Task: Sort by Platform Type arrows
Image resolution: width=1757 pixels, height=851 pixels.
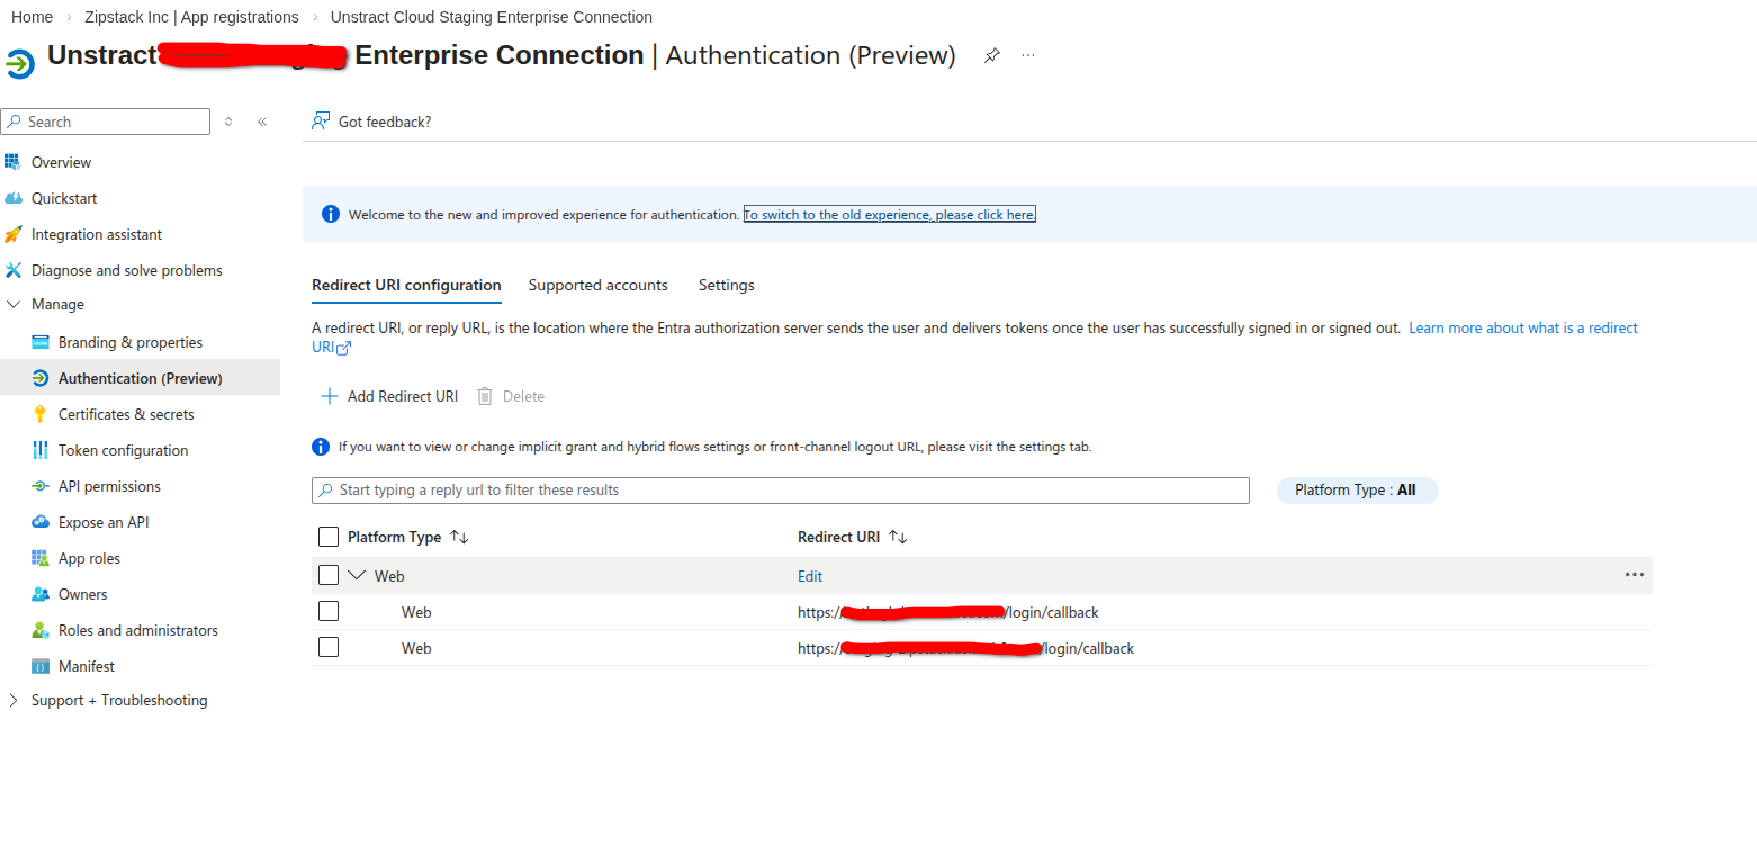Action: click(x=459, y=537)
